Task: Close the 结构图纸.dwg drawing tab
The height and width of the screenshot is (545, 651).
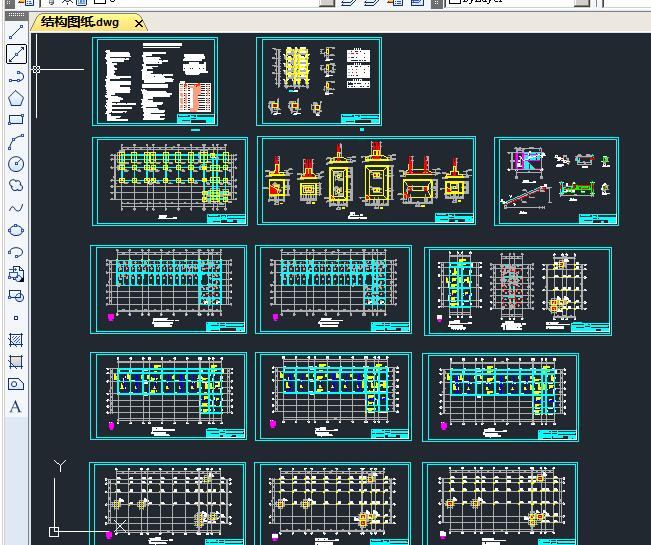Action: tap(139, 23)
